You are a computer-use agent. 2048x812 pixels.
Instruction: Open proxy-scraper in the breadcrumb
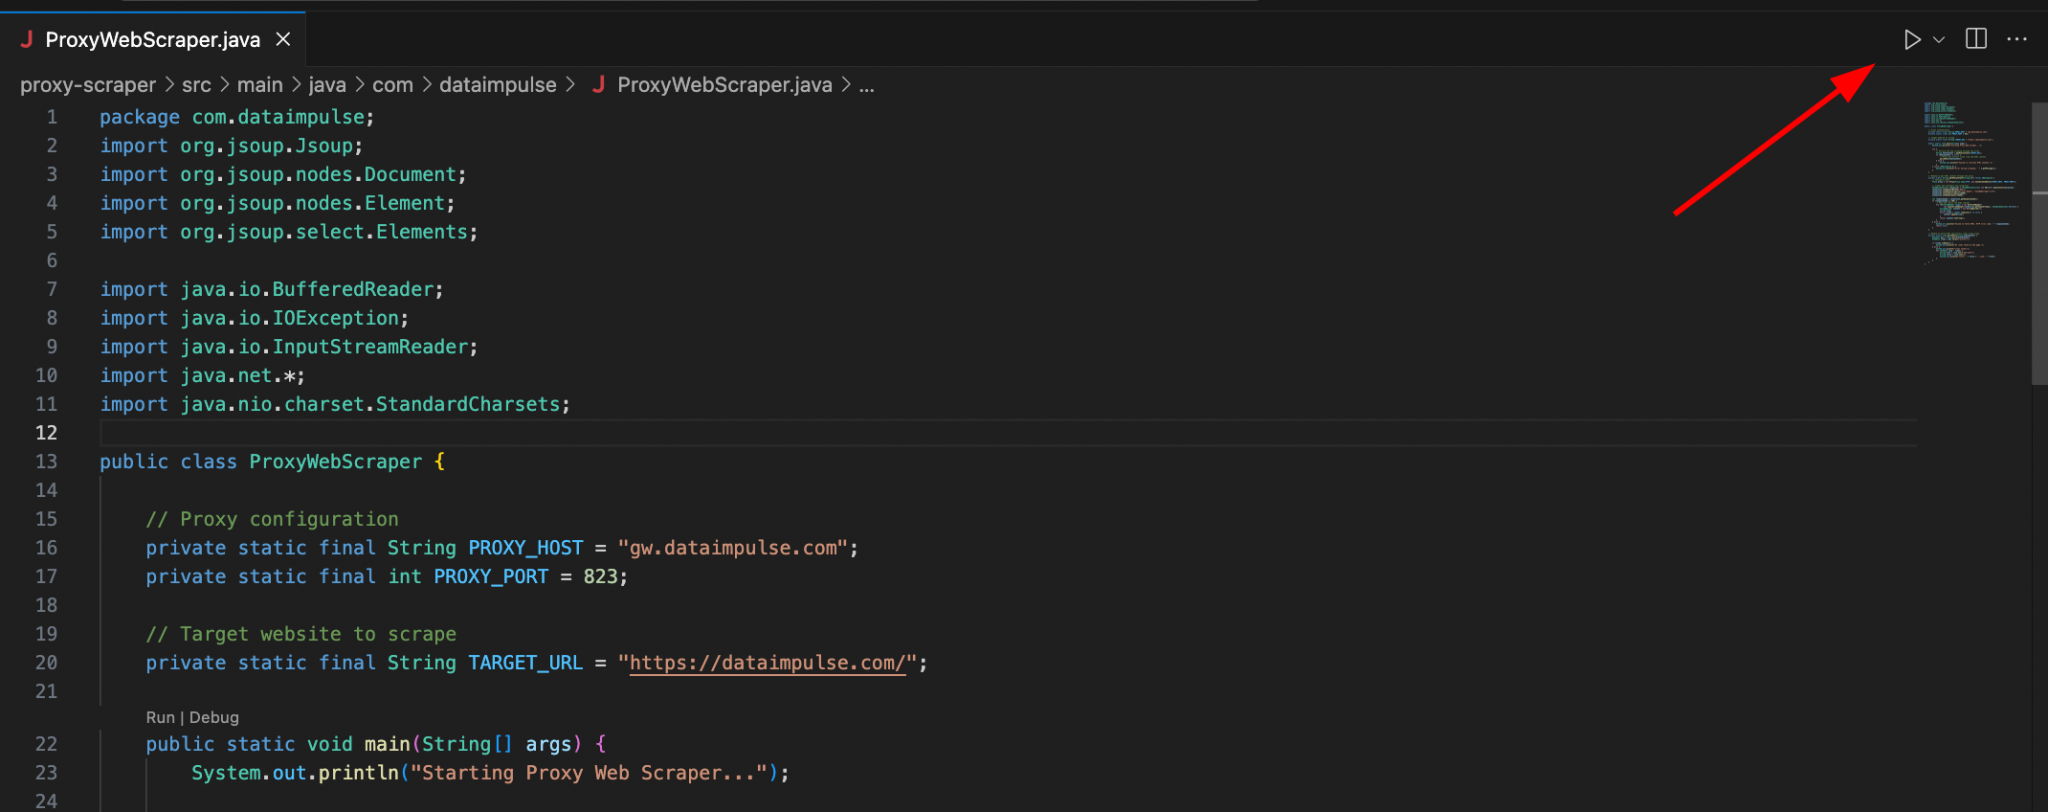click(88, 85)
